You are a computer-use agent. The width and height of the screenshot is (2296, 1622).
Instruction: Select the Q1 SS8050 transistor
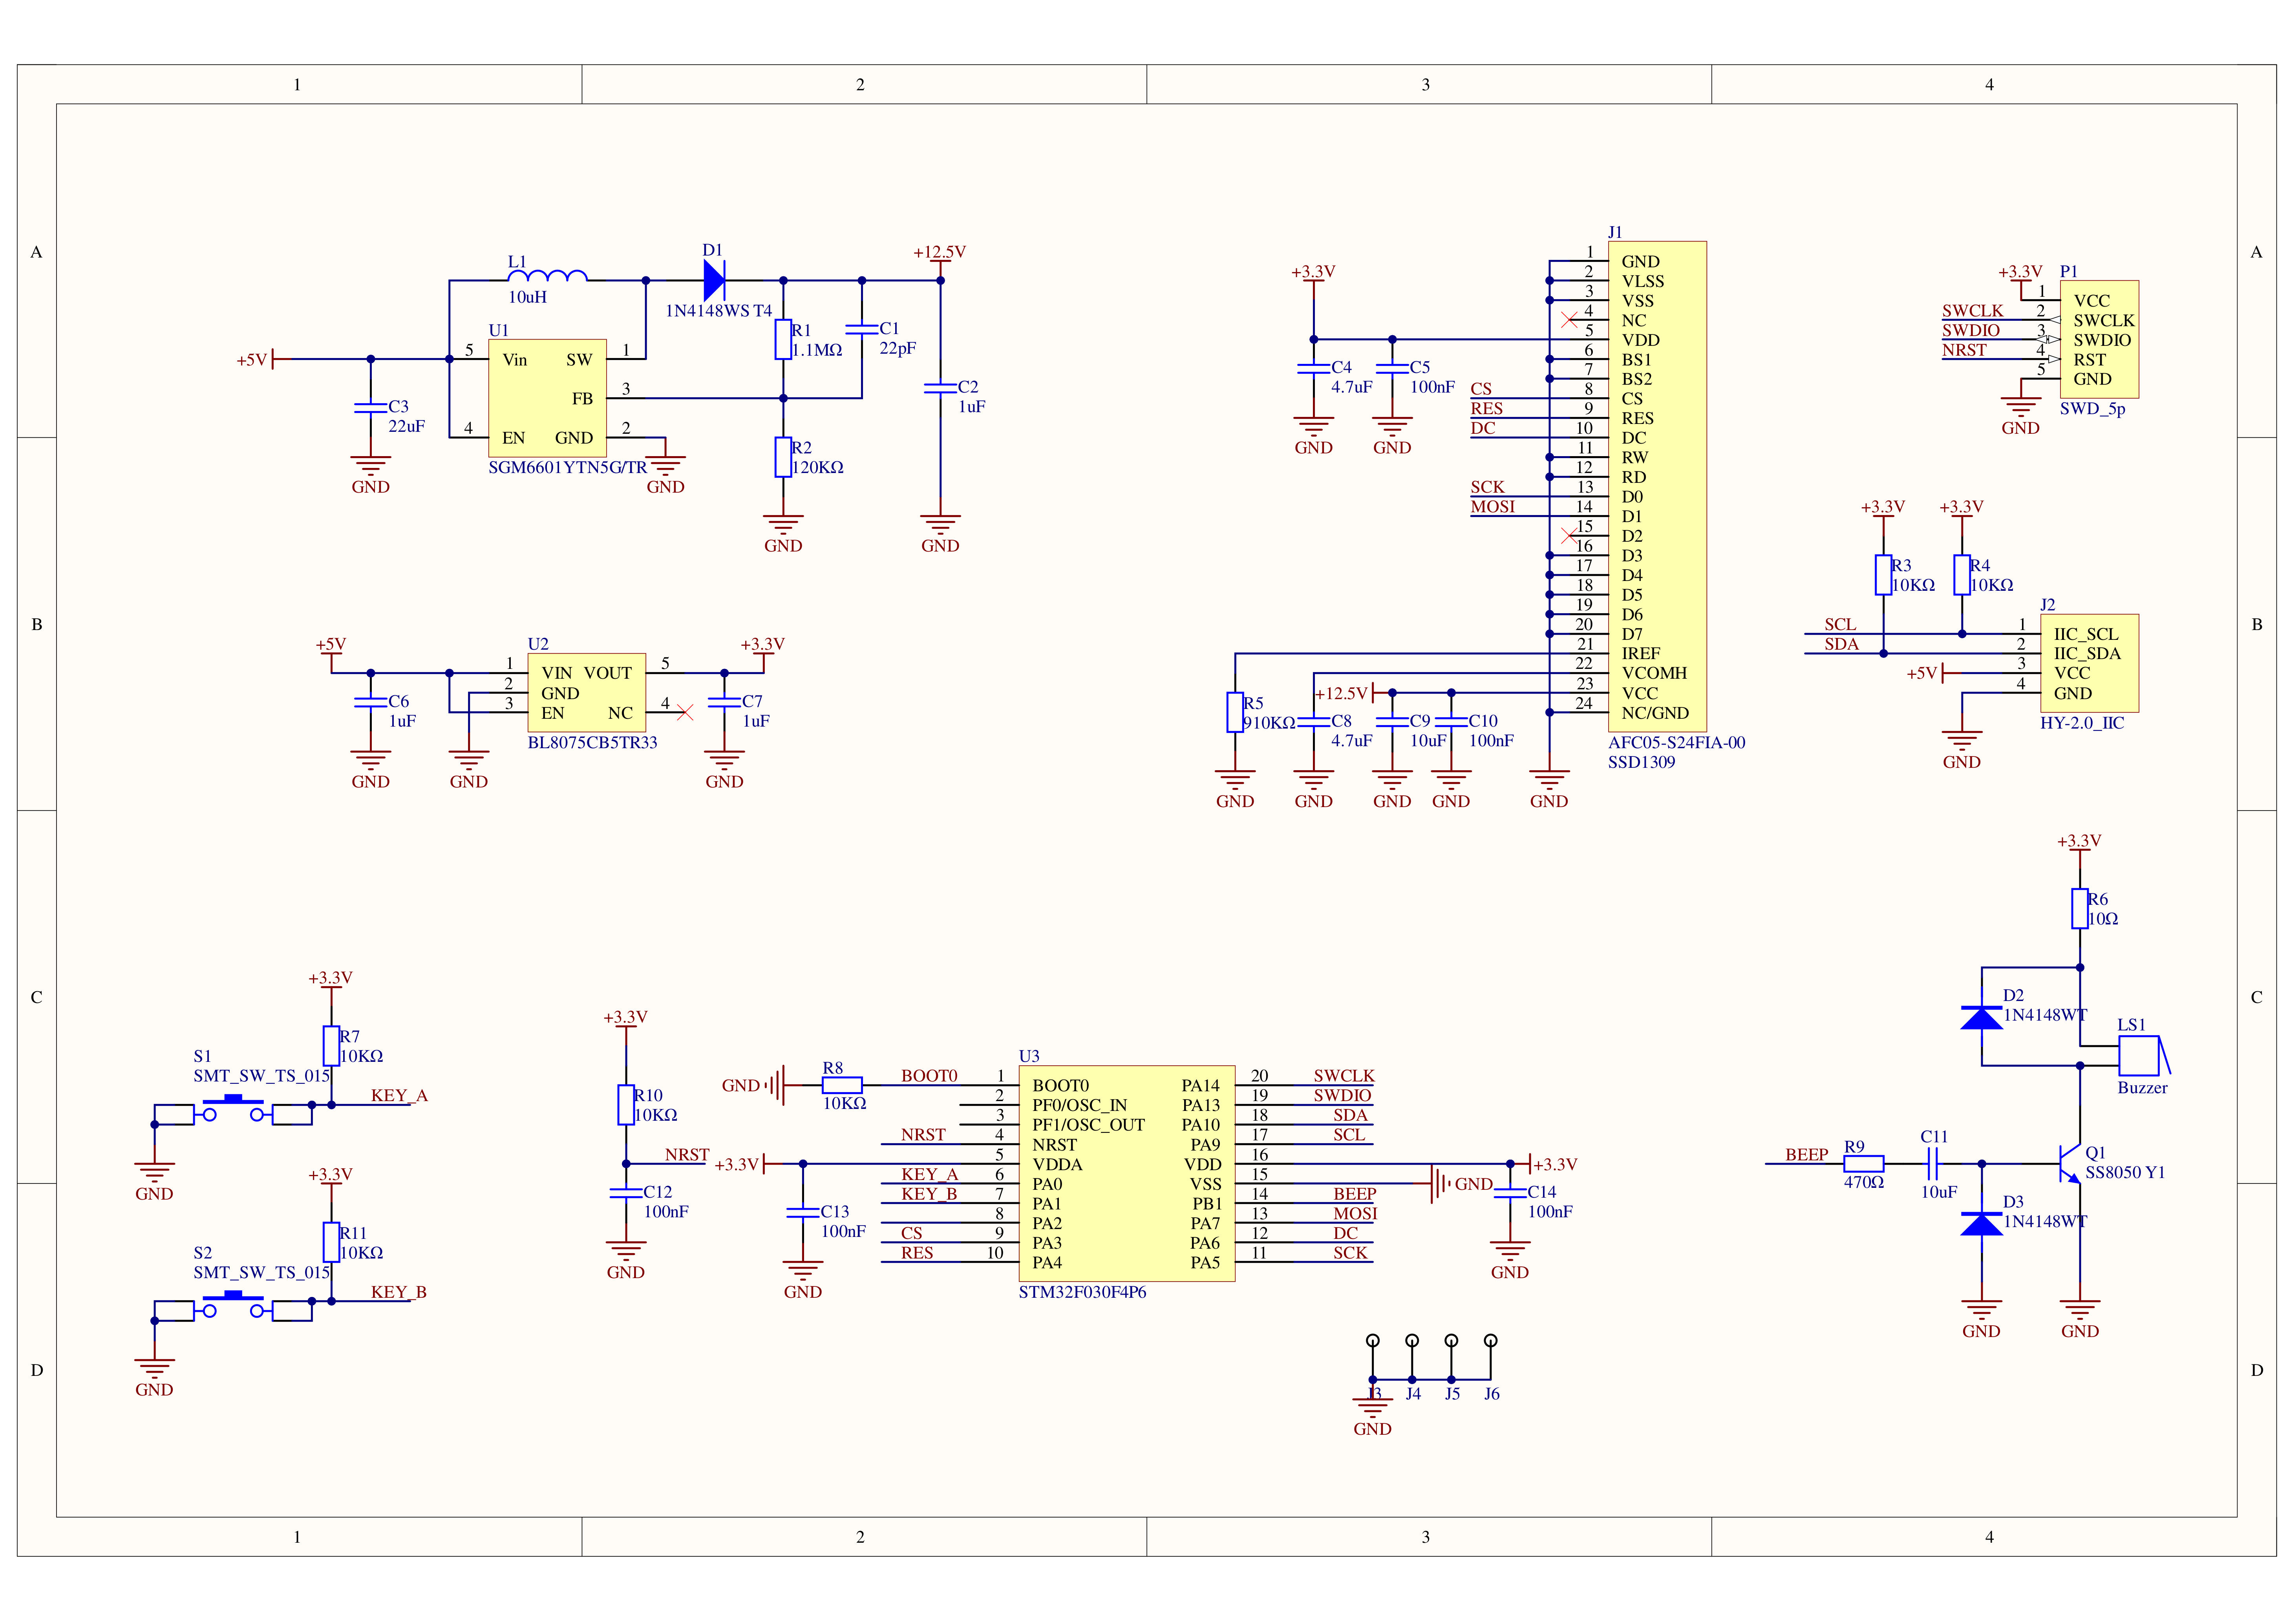pos(2070,1164)
